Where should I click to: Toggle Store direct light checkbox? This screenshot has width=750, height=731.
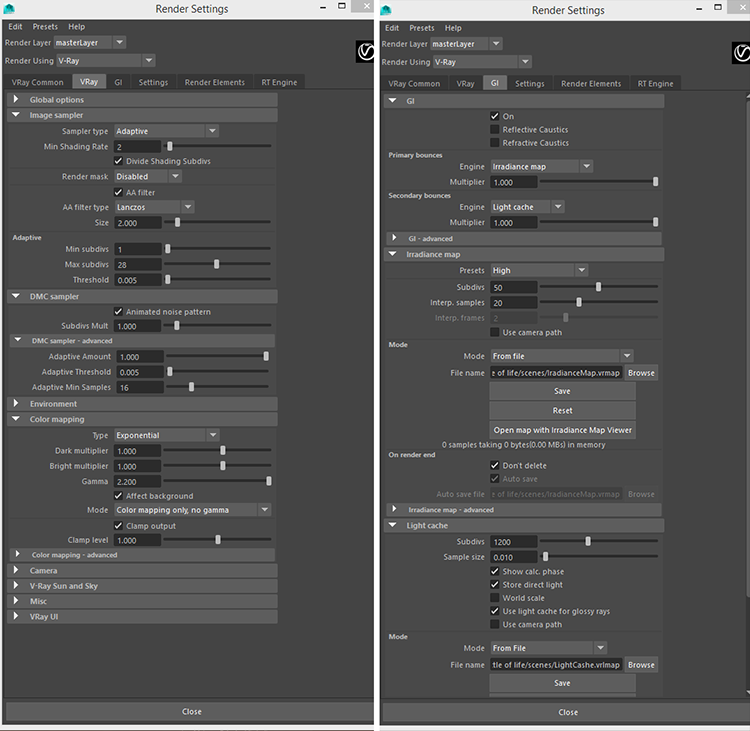[x=495, y=585]
